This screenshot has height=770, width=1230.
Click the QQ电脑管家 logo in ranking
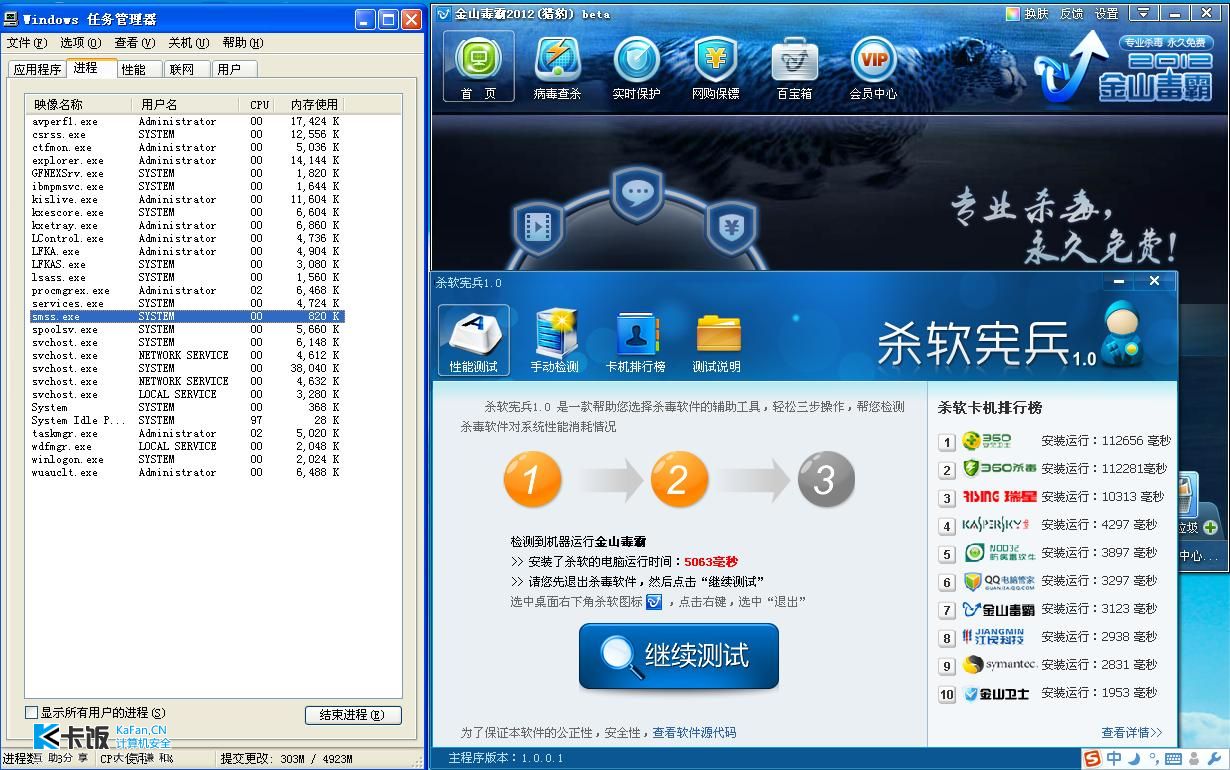[999, 580]
